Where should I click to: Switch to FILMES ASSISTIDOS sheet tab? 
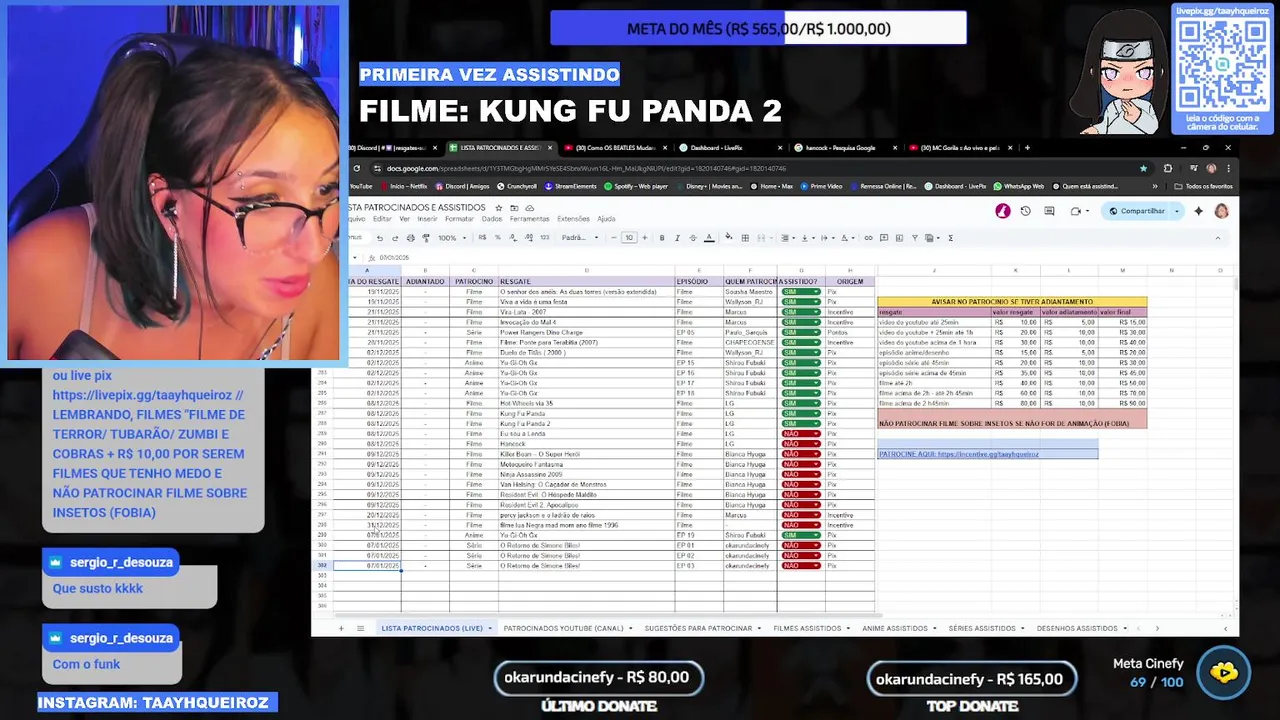point(807,628)
